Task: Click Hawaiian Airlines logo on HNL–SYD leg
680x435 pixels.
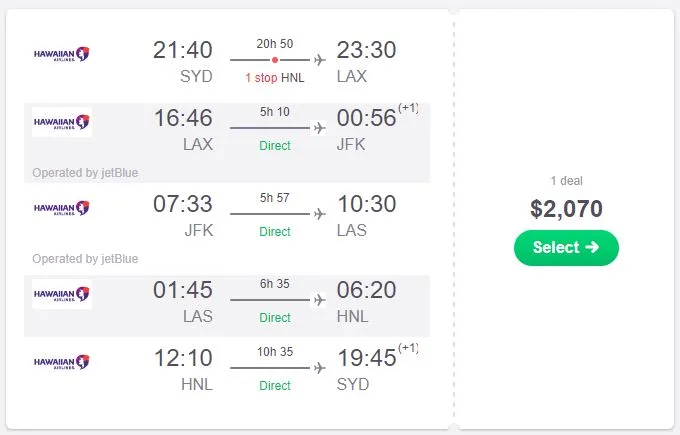Action: tap(62, 362)
